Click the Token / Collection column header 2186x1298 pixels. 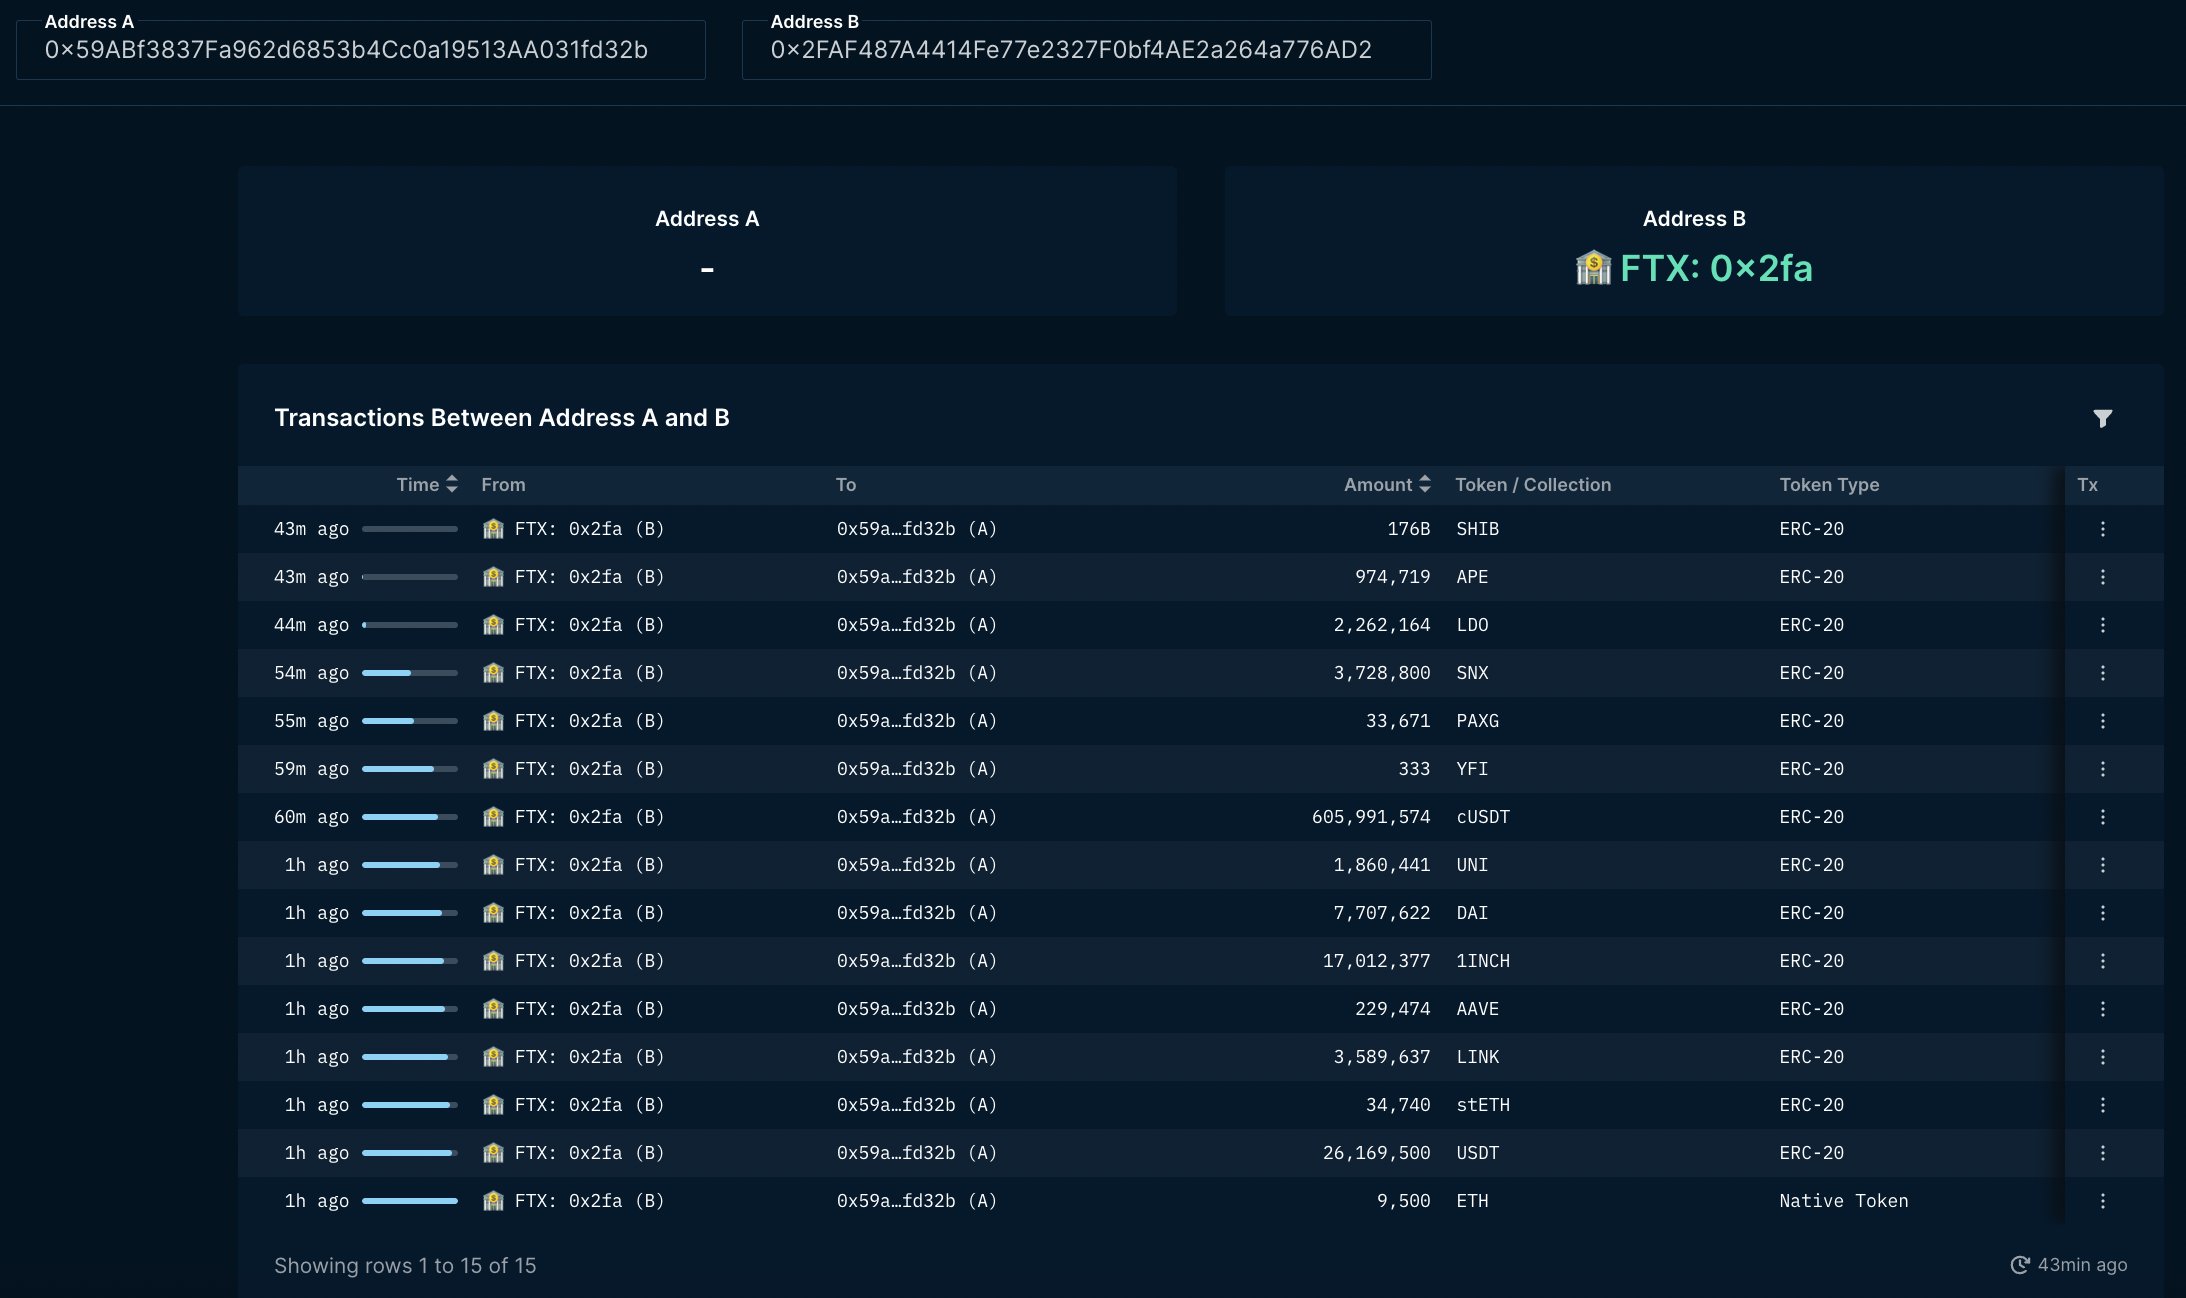coord(1532,484)
